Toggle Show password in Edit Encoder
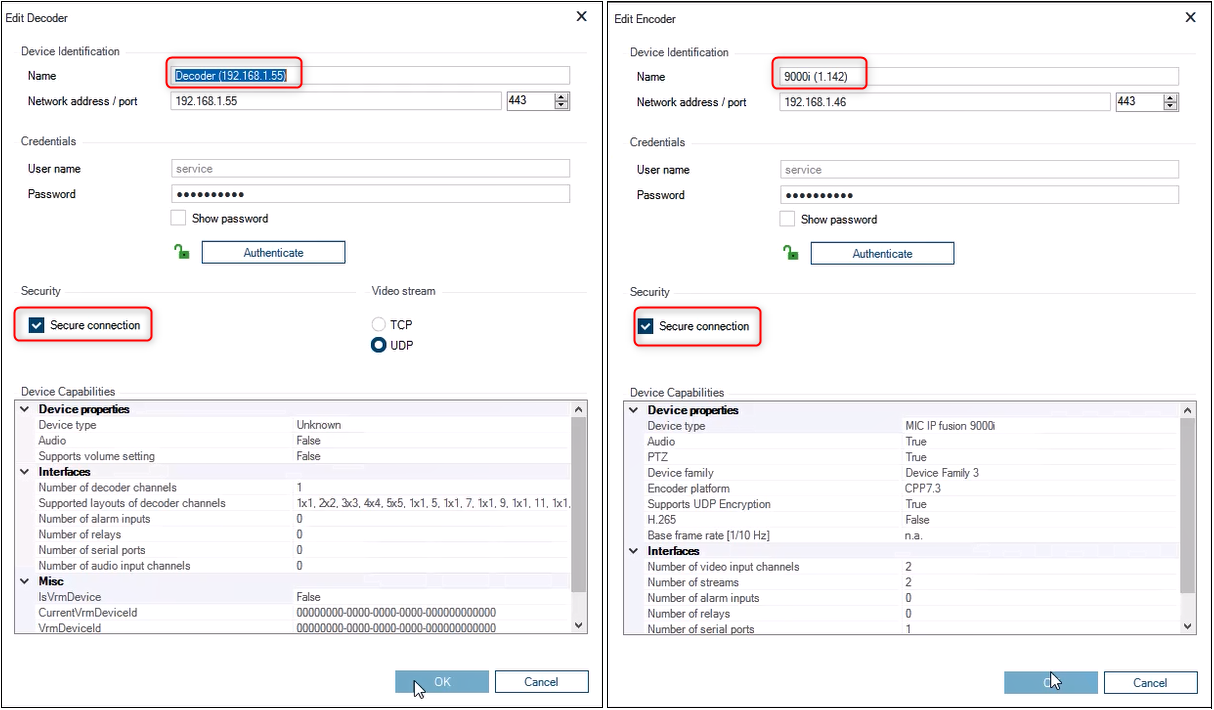This screenshot has width=1214, height=710. [x=787, y=219]
